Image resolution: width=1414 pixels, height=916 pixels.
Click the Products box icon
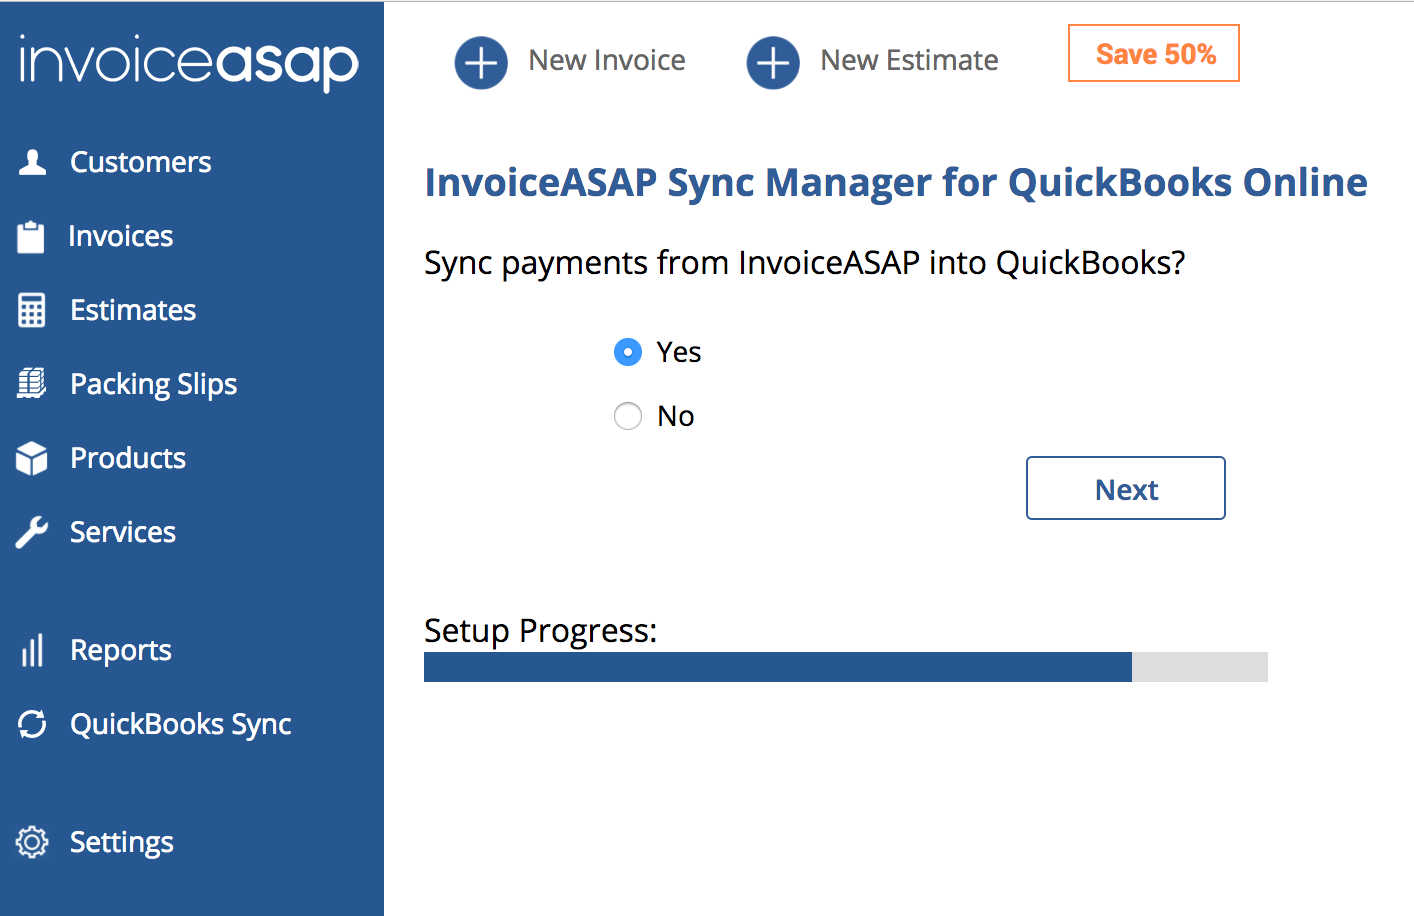tap(32, 458)
